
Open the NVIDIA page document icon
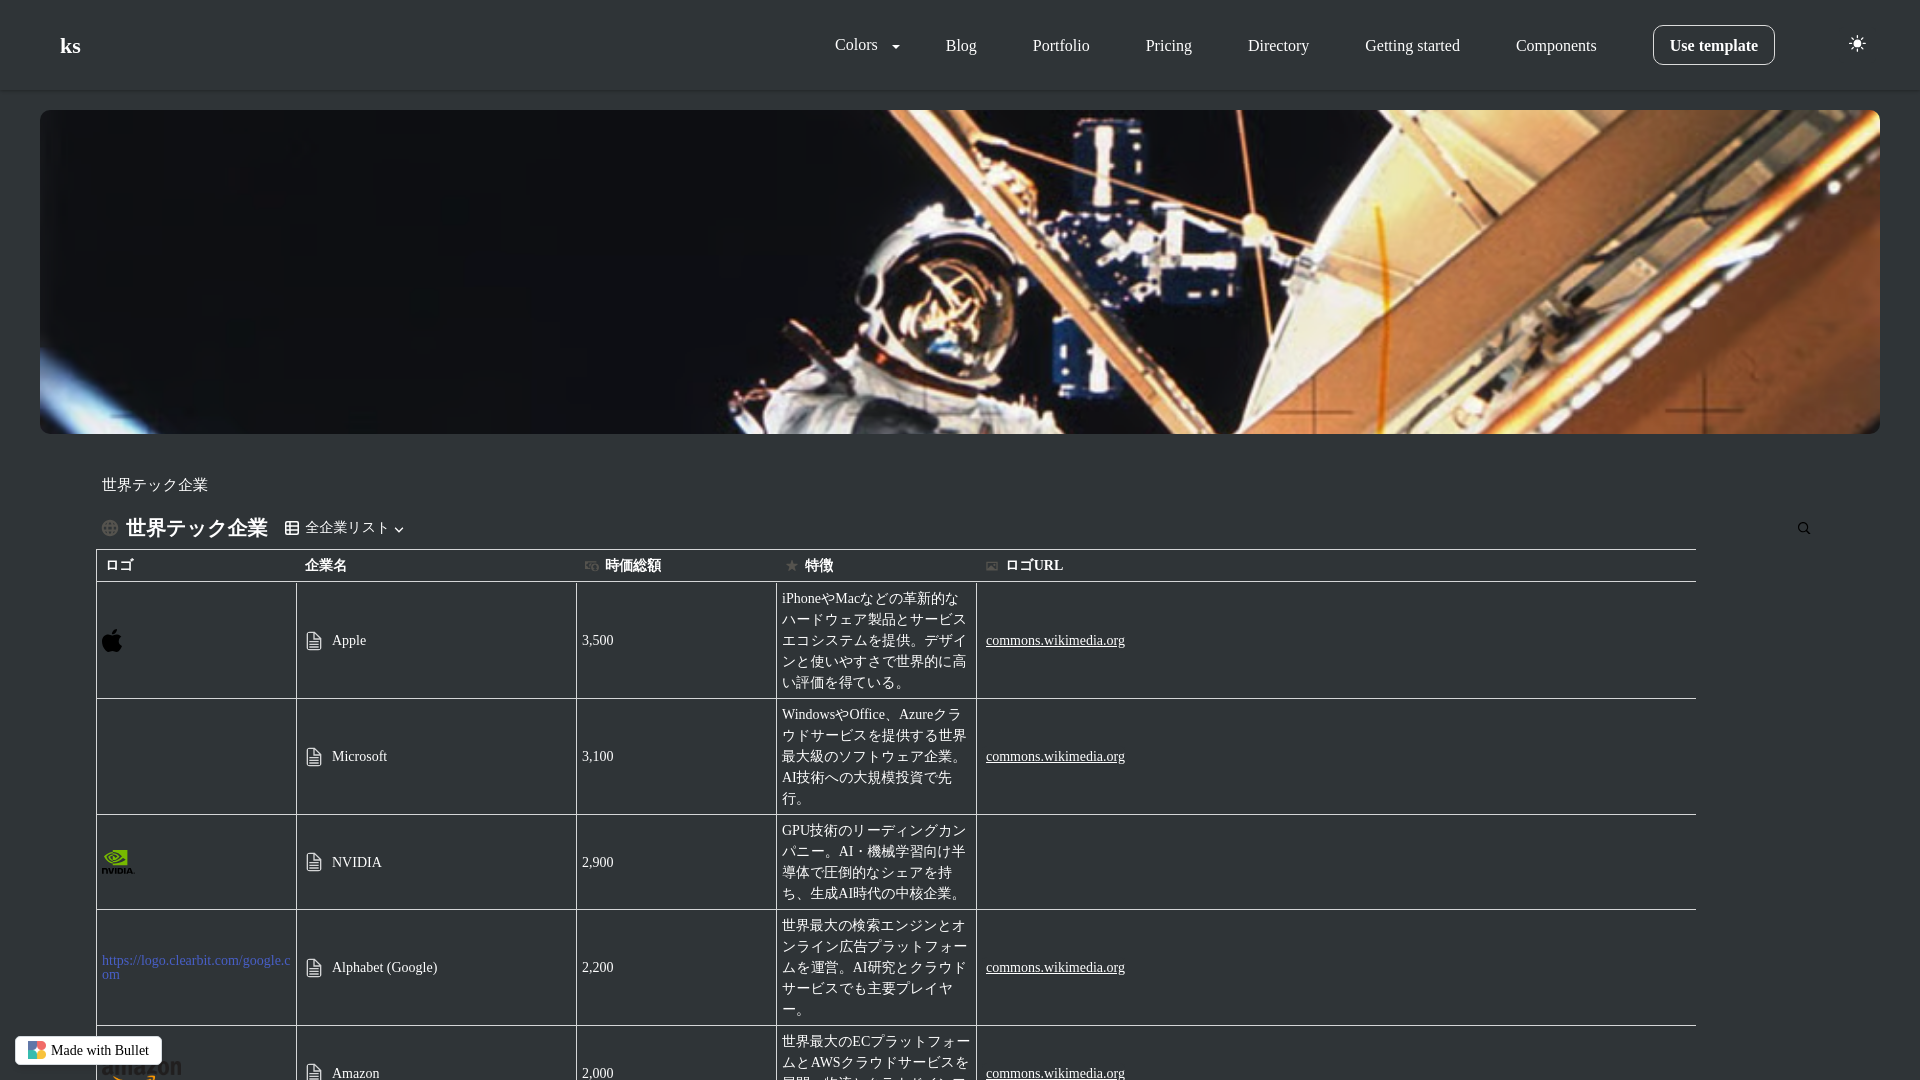(x=314, y=863)
